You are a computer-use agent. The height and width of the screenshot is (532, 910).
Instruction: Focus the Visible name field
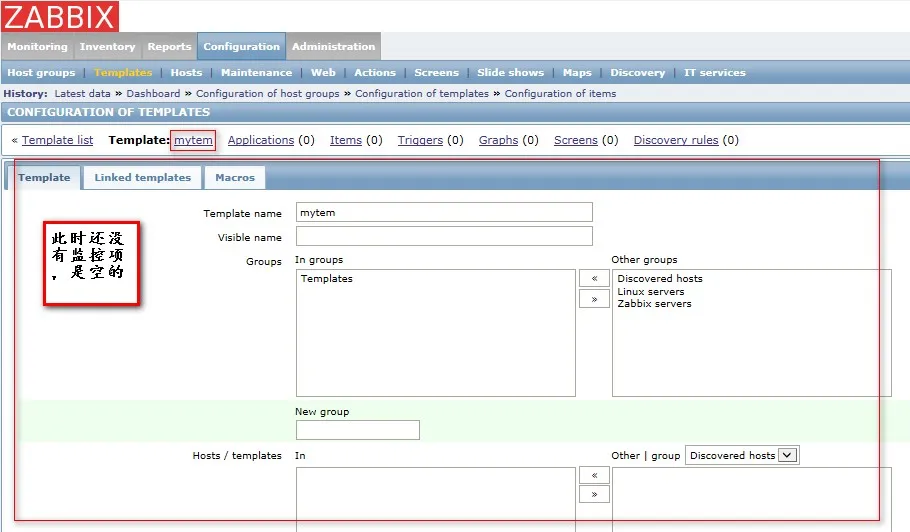pos(444,236)
